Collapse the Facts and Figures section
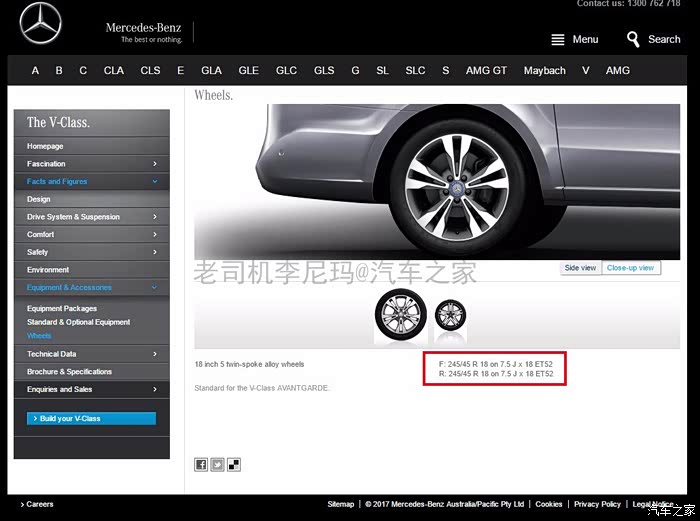Image resolution: width=700 pixels, height=521 pixels. 155,182
